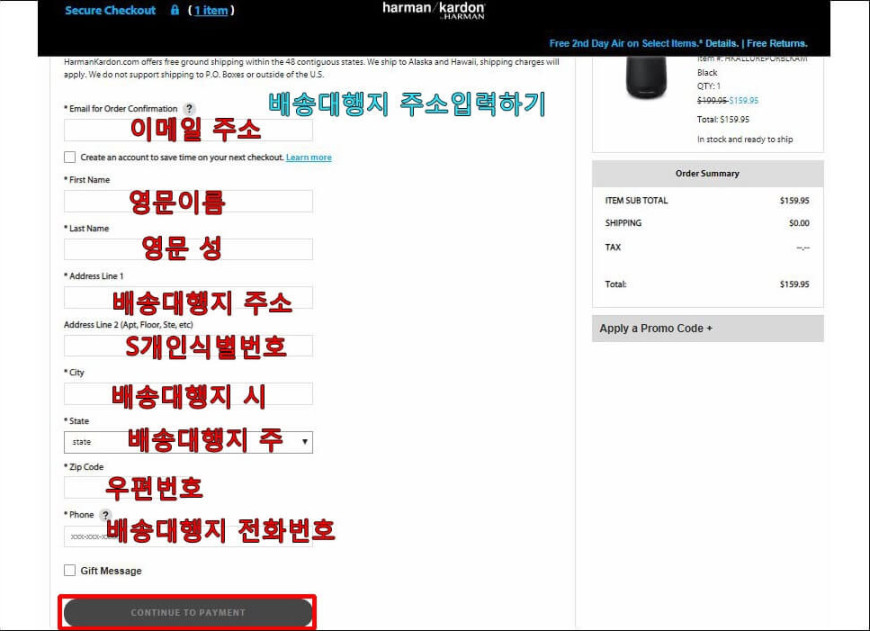Focus the Last Name field
Screen dimensions: 870x631
coord(188,249)
